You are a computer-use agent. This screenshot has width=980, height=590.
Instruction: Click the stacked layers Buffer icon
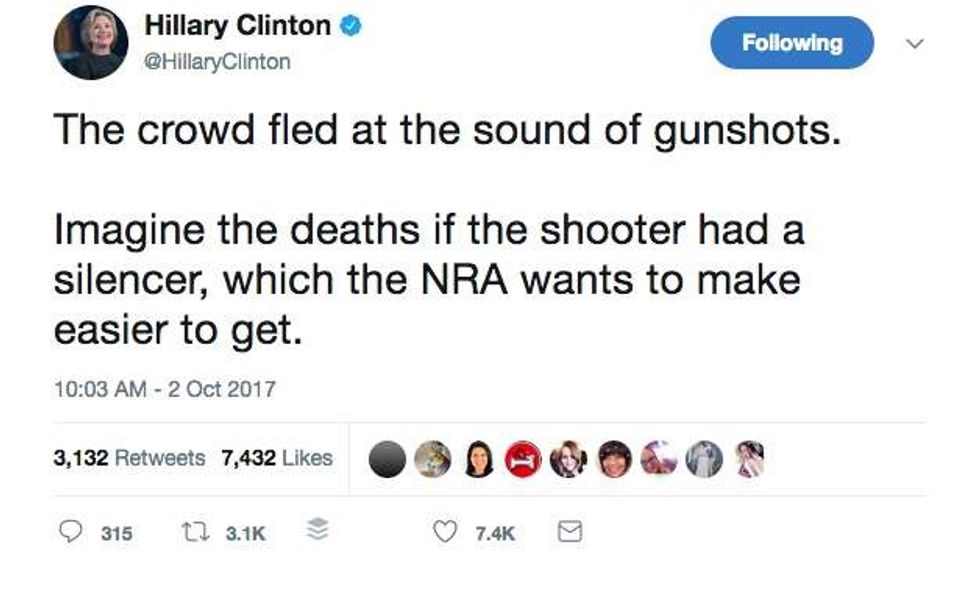tap(315, 533)
